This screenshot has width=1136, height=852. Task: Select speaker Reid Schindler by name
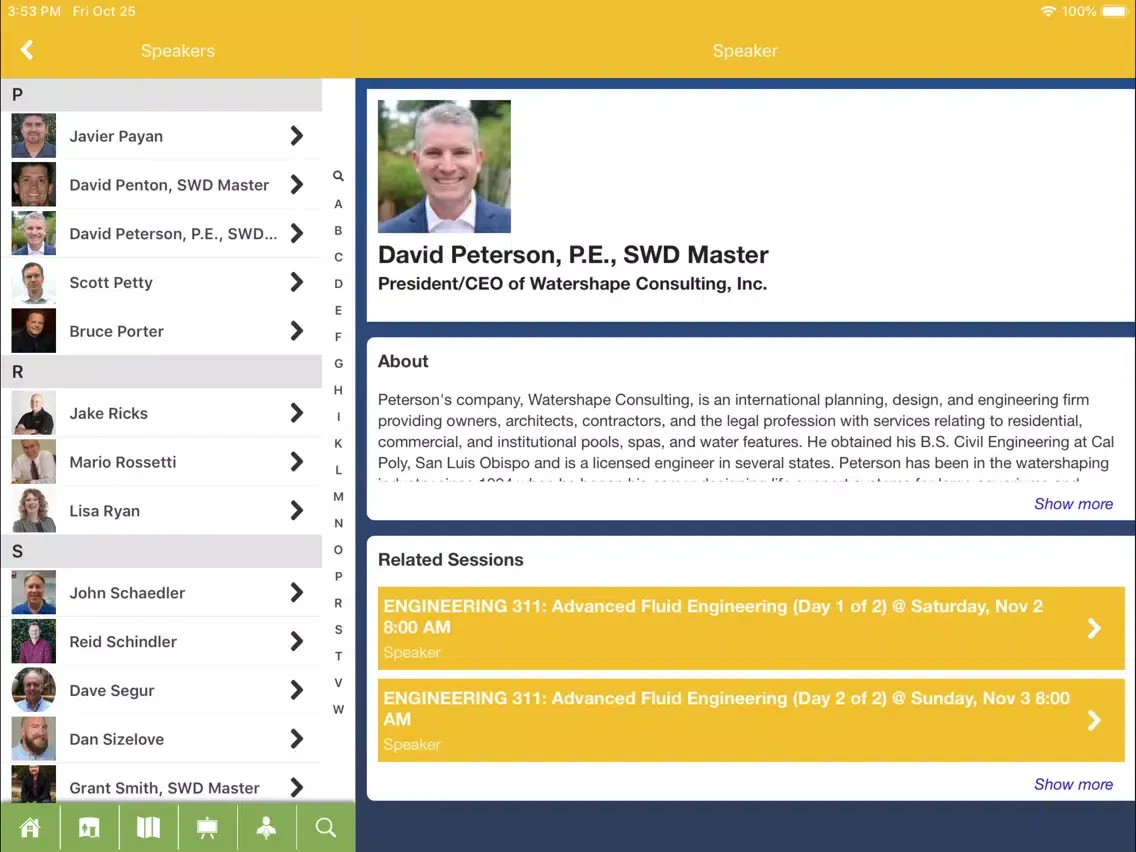click(x=123, y=642)
